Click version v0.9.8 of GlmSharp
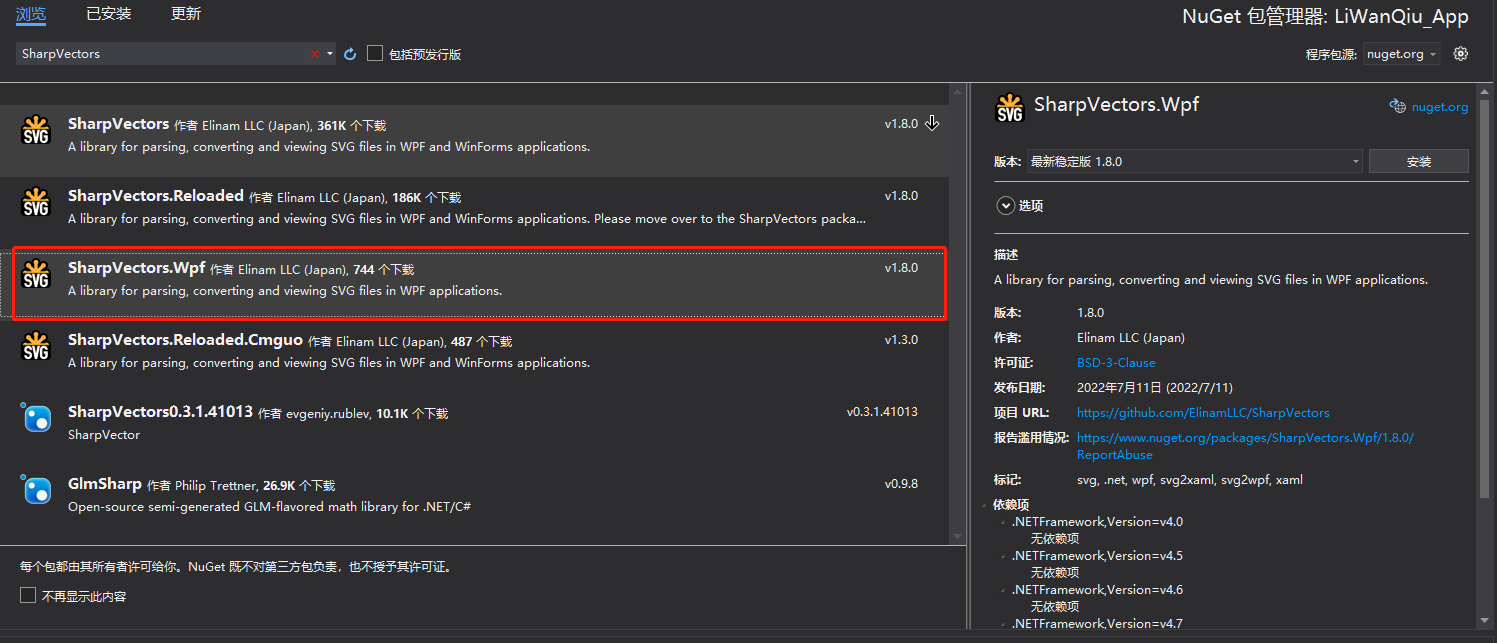The width and height of the screenshot is (1497, 643). [x=901, y=484]
